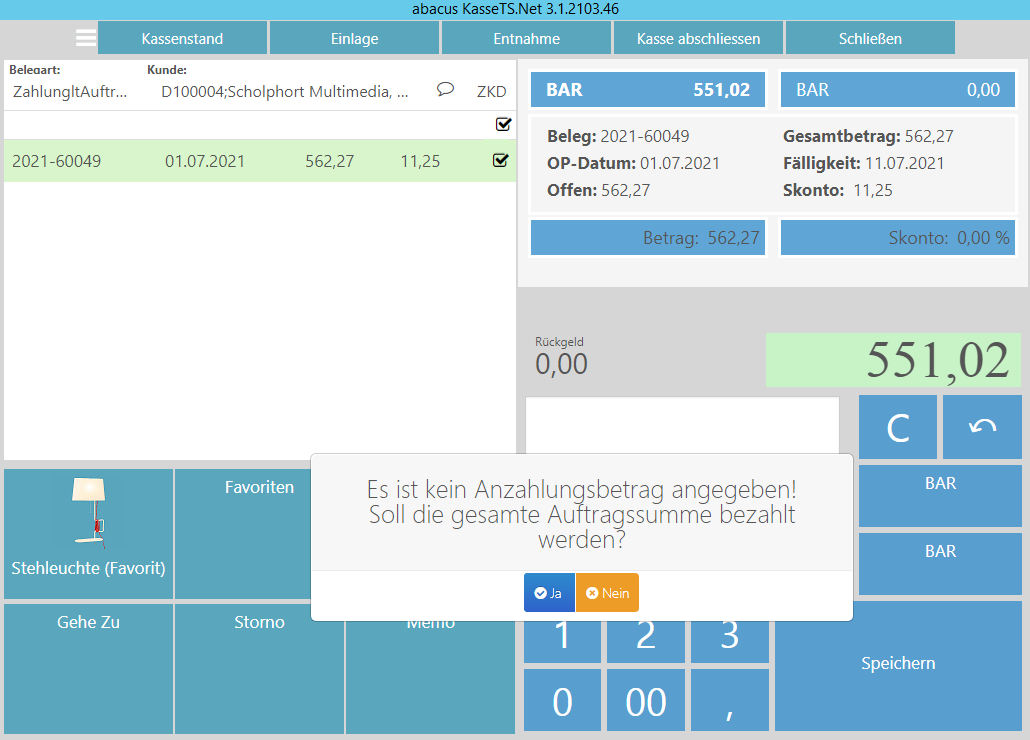Image resolution: width=1030 pixels, height=740 pixels.
Task: Uncheck the checkbox for receipt 2021-60049
Action: tap(501, 161)
